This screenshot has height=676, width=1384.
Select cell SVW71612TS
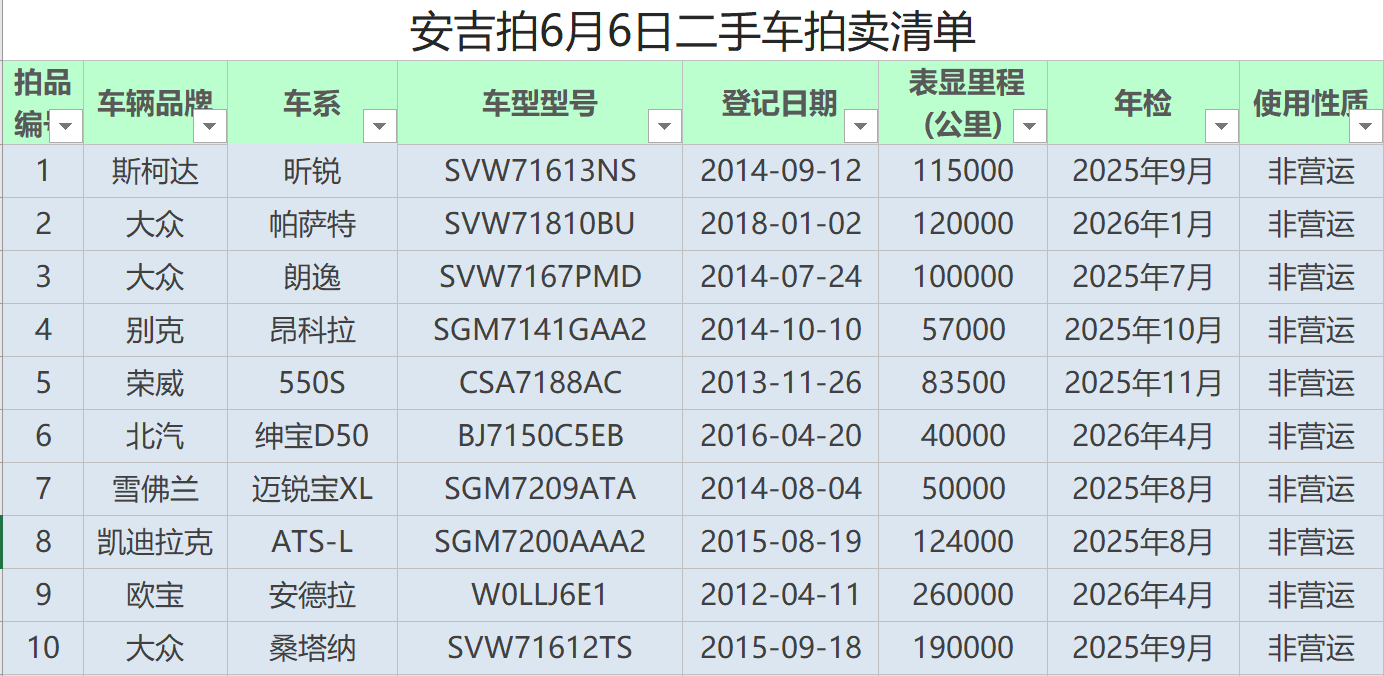click(x=540, y=648)
